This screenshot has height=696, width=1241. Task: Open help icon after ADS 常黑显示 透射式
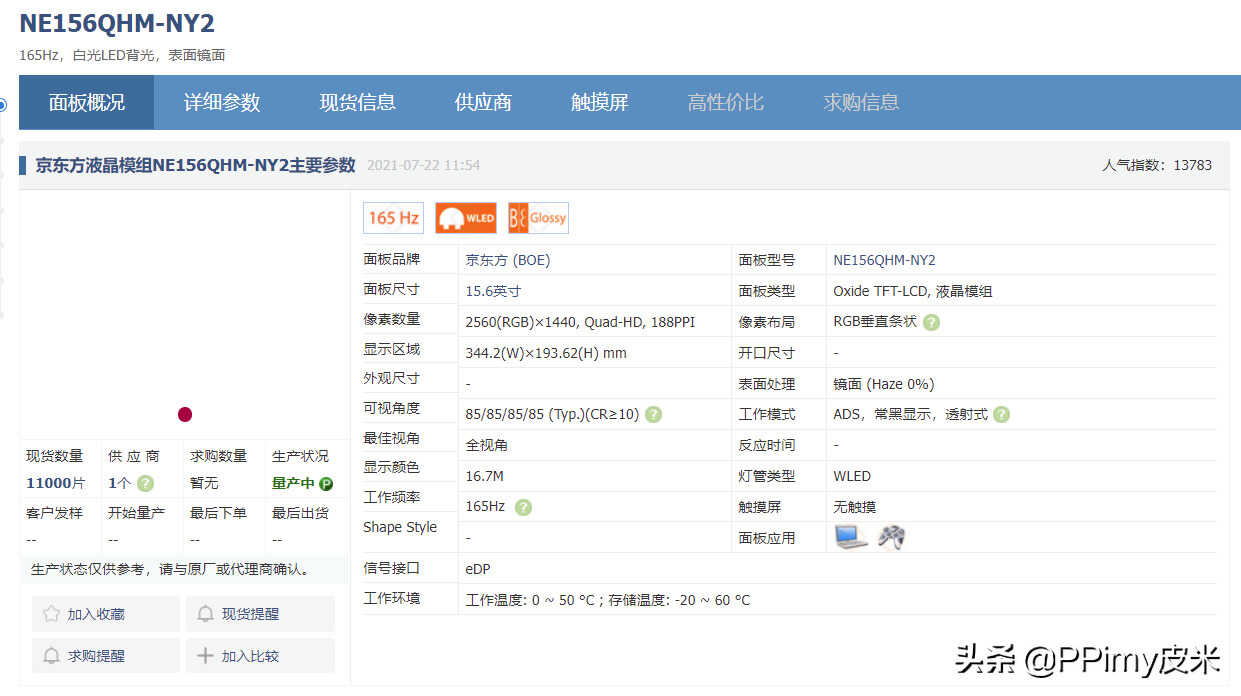pyautogui.click(x=1001, y=414)
